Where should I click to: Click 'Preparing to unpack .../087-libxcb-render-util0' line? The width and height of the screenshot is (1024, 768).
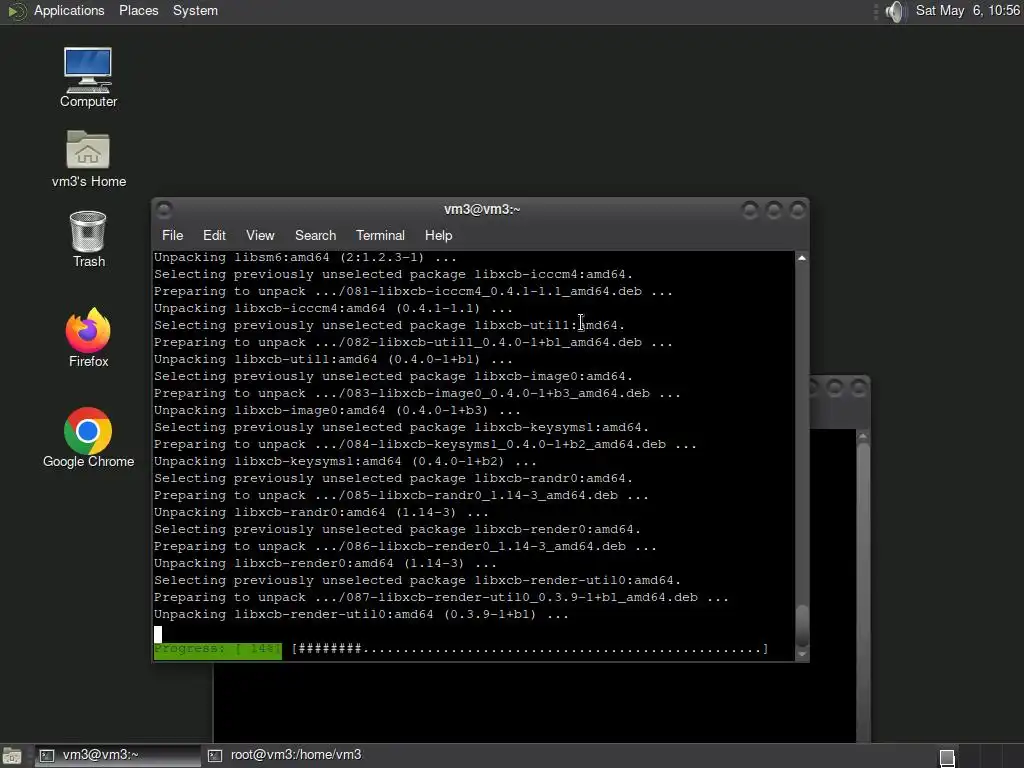tap(441, 597)
